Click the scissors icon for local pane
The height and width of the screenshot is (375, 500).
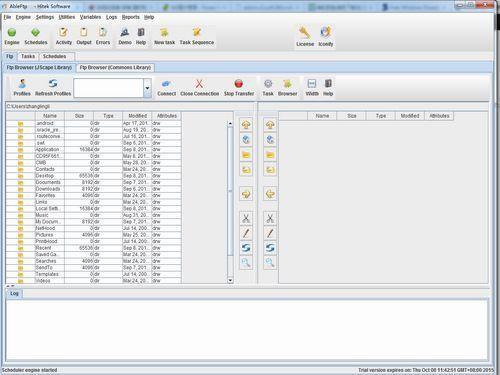tap(246, 218)
